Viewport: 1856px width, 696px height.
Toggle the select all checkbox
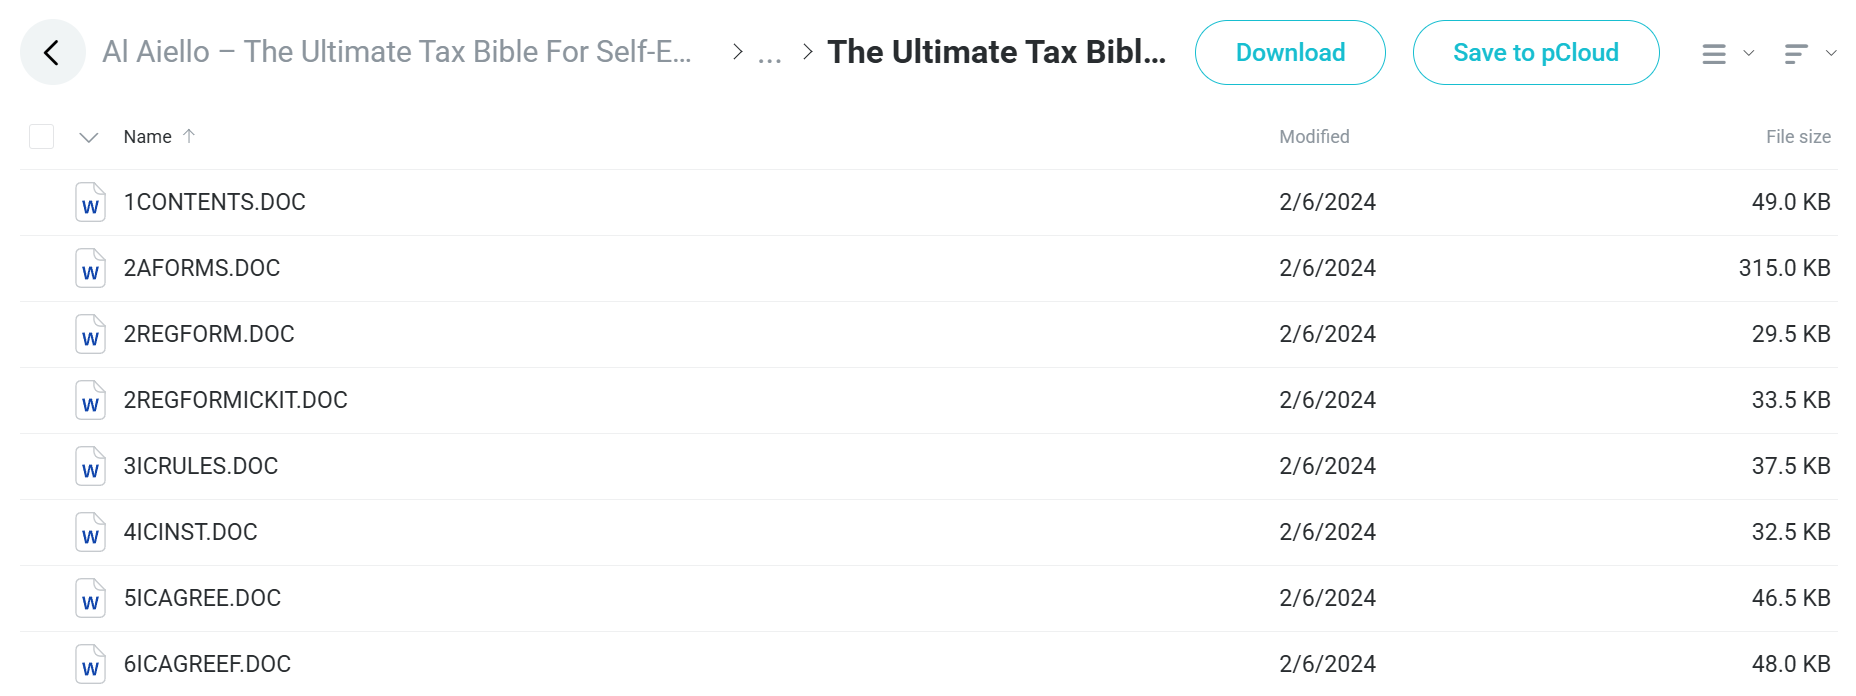coord(41,136)
